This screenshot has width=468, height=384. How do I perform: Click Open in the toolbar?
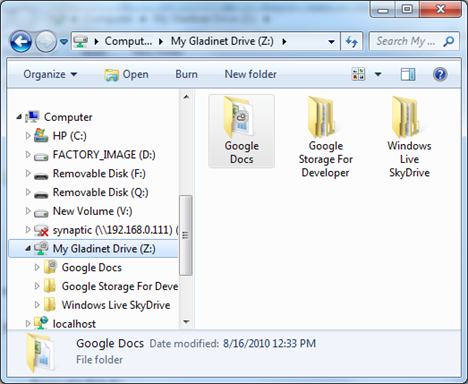pyautogui.click(x=126, y=74)
